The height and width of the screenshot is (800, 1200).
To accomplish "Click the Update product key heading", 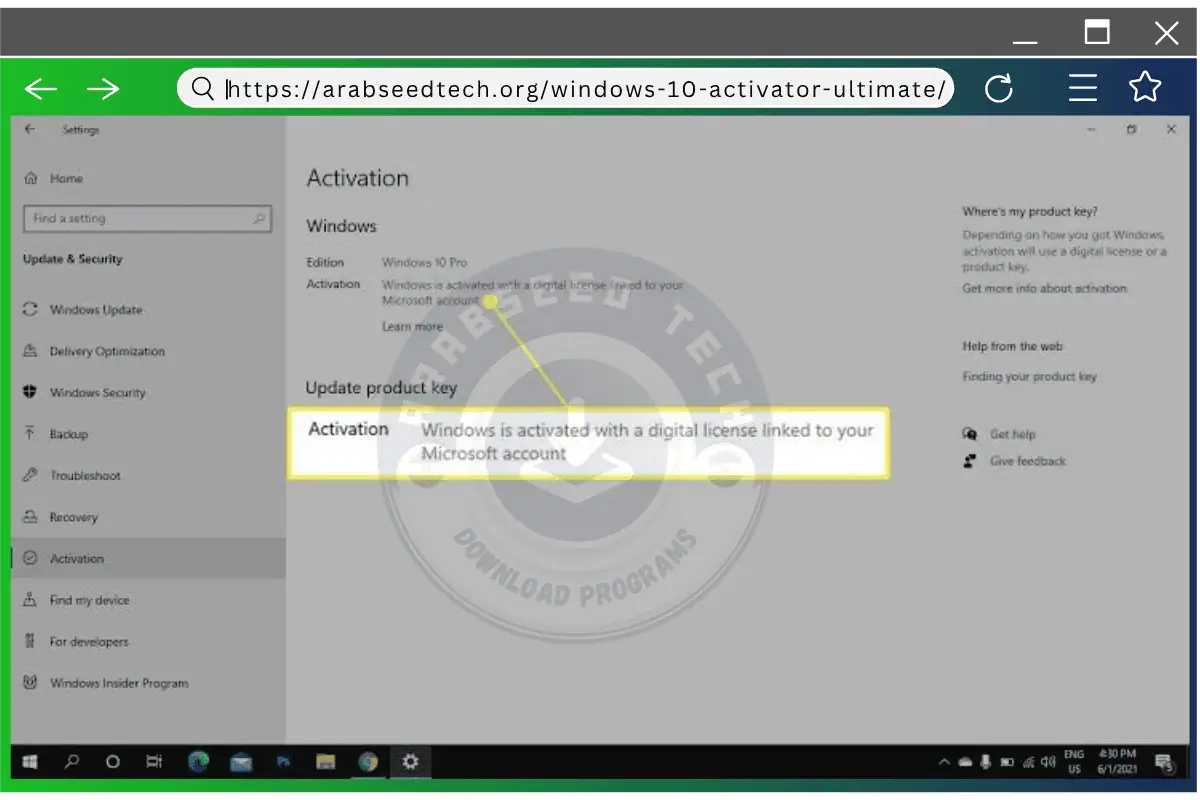I will coord(381,388).
